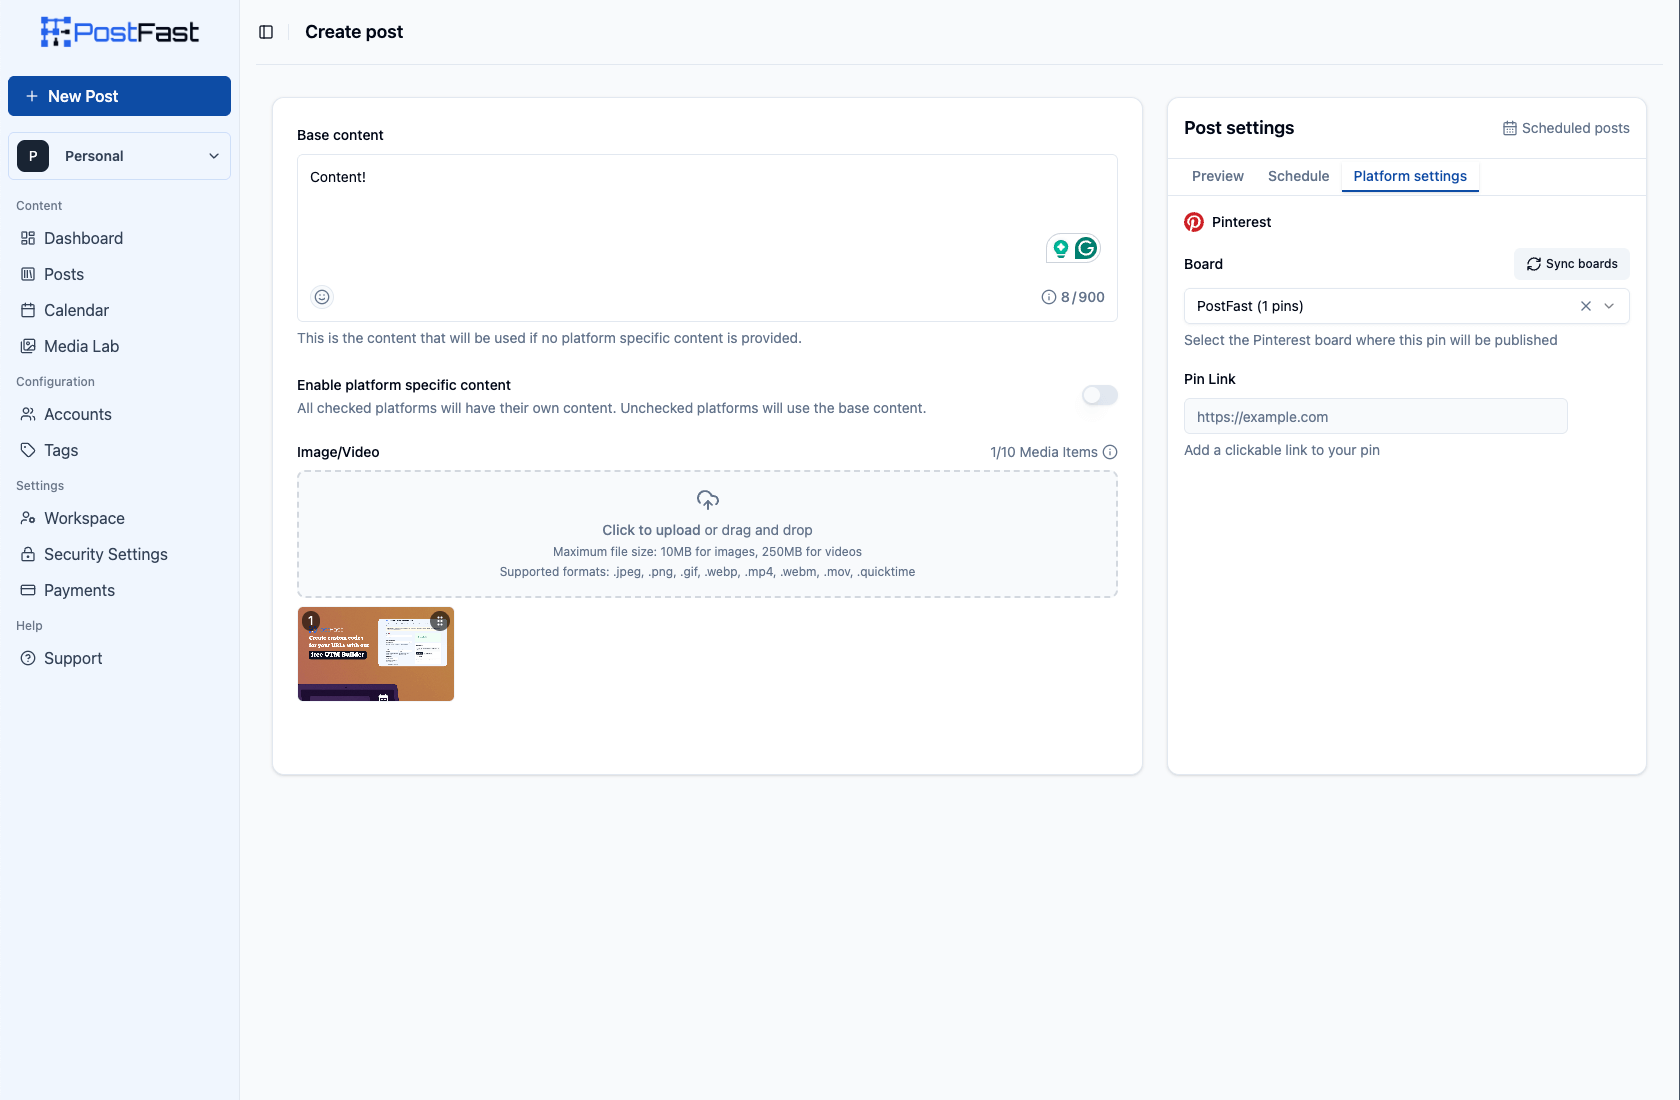
Task: Click the info icon next to the 8/900 counter
Action: point(1048,296)
